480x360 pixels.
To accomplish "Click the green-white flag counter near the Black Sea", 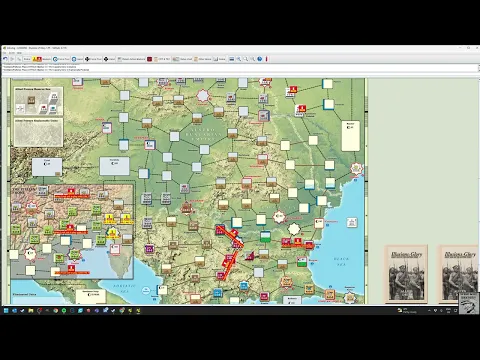I will (302, 262).
